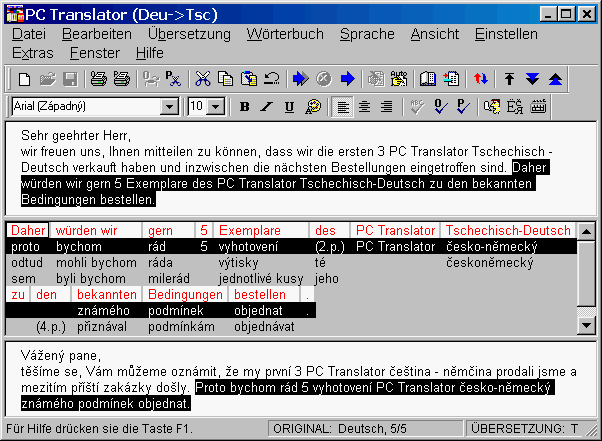Screen dimensions: 602x441
Task: Expand the font size 10 dropdown
Action: click(216, 107)
